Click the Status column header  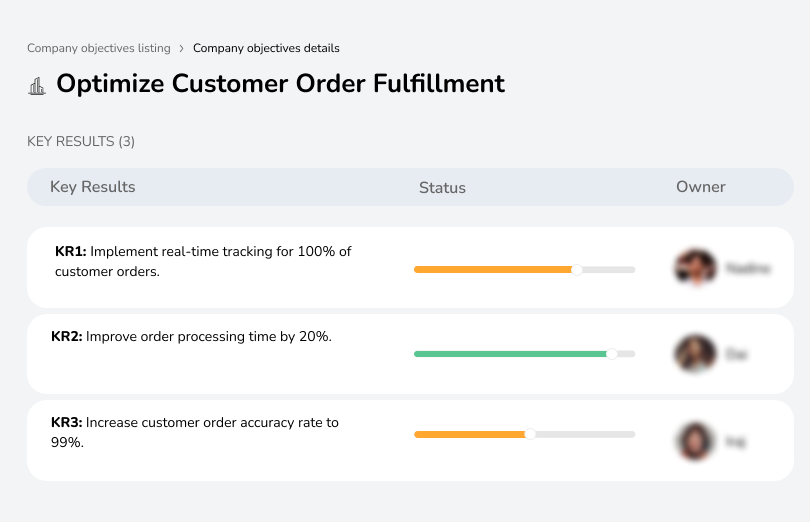point(442,187)
